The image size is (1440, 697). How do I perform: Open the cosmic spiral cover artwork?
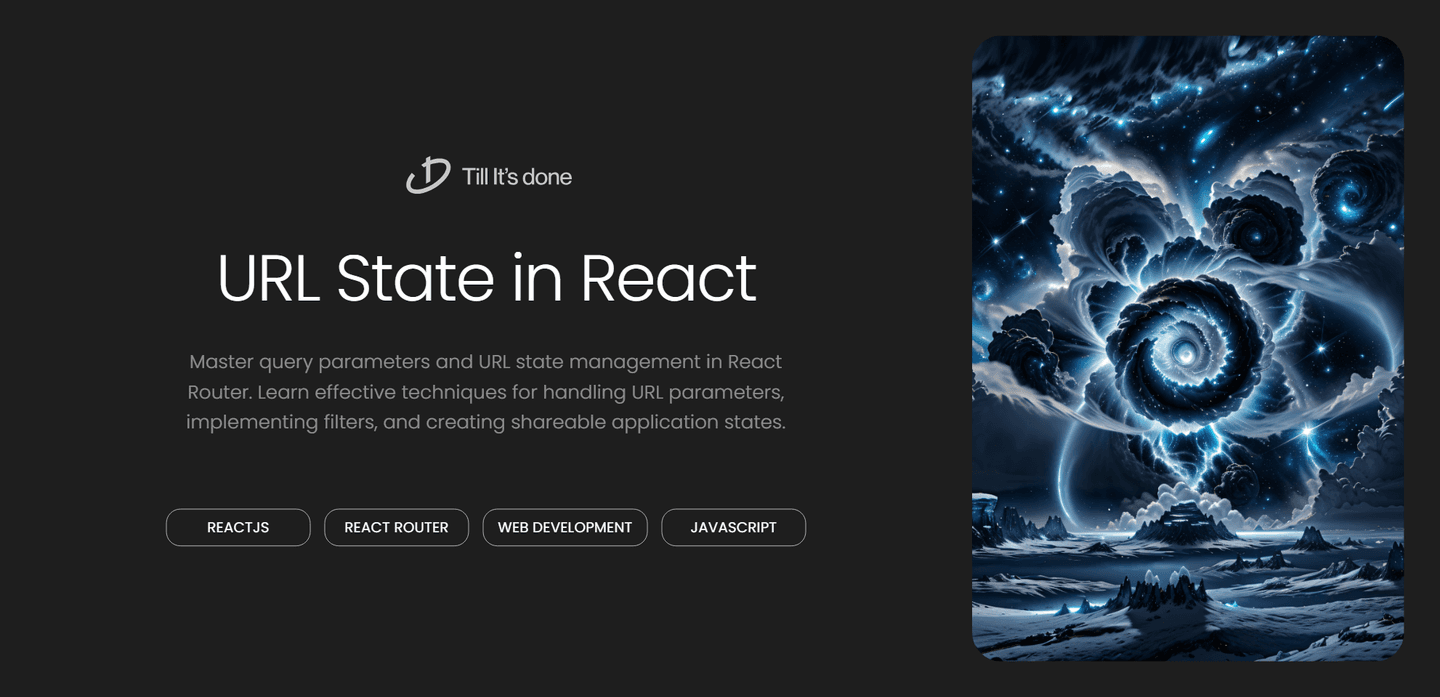pos(1187,345)
